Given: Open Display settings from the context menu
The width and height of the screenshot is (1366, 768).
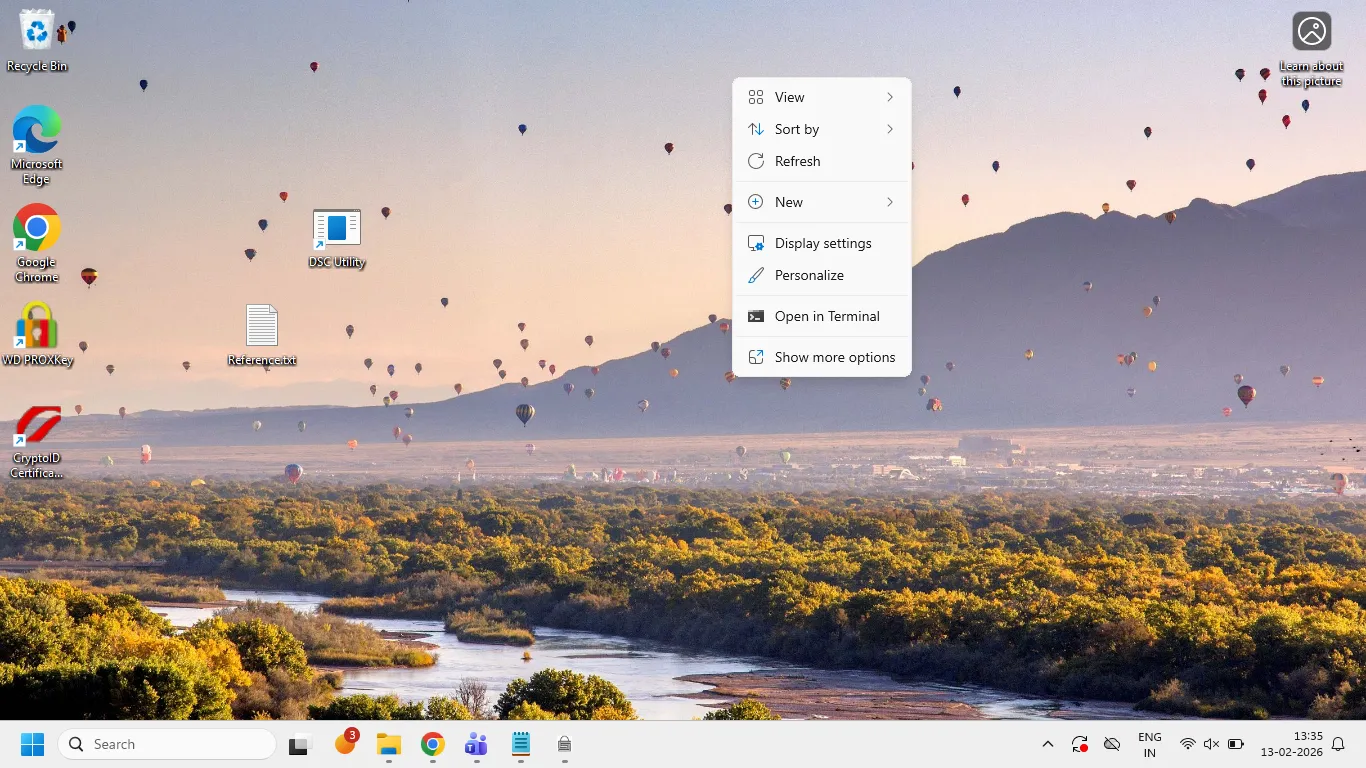Looking at the screenshot, I should pyautogui.click(x=822, y=243).
